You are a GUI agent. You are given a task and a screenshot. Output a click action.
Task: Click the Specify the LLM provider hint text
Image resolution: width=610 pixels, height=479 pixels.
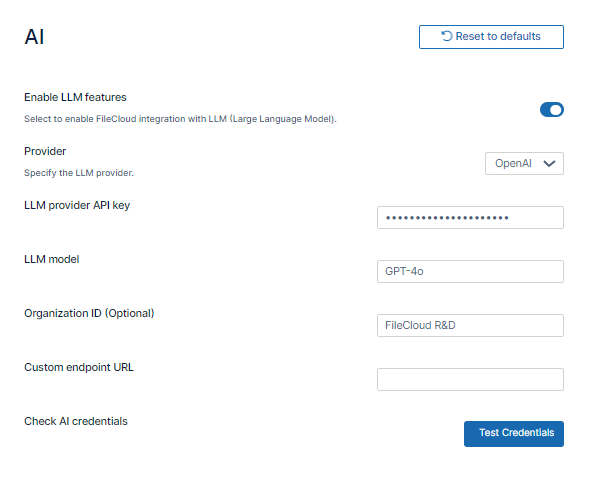[79, 173]
